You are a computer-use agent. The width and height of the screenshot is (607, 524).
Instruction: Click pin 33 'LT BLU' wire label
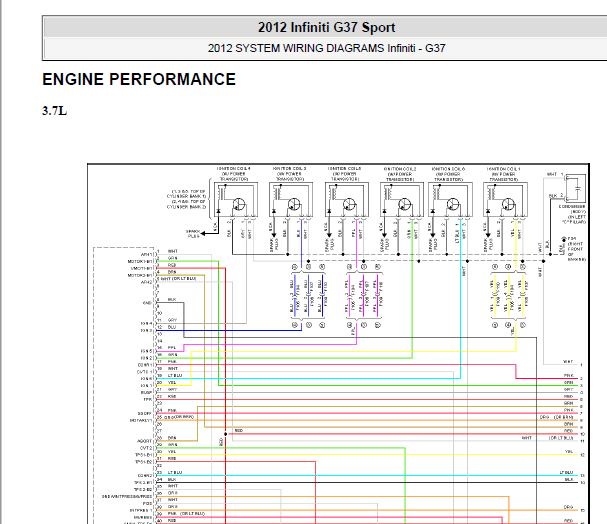pos(175,473)
